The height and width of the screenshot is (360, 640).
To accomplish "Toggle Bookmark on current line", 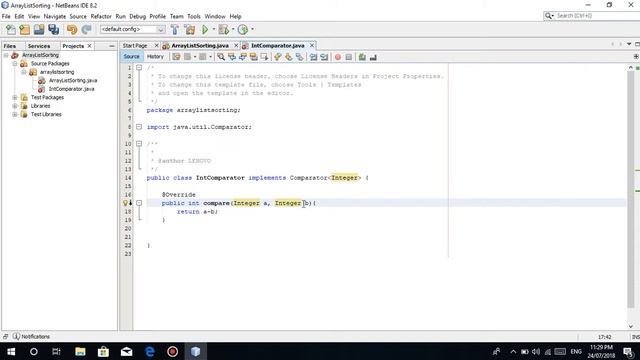I will (300, 57).
